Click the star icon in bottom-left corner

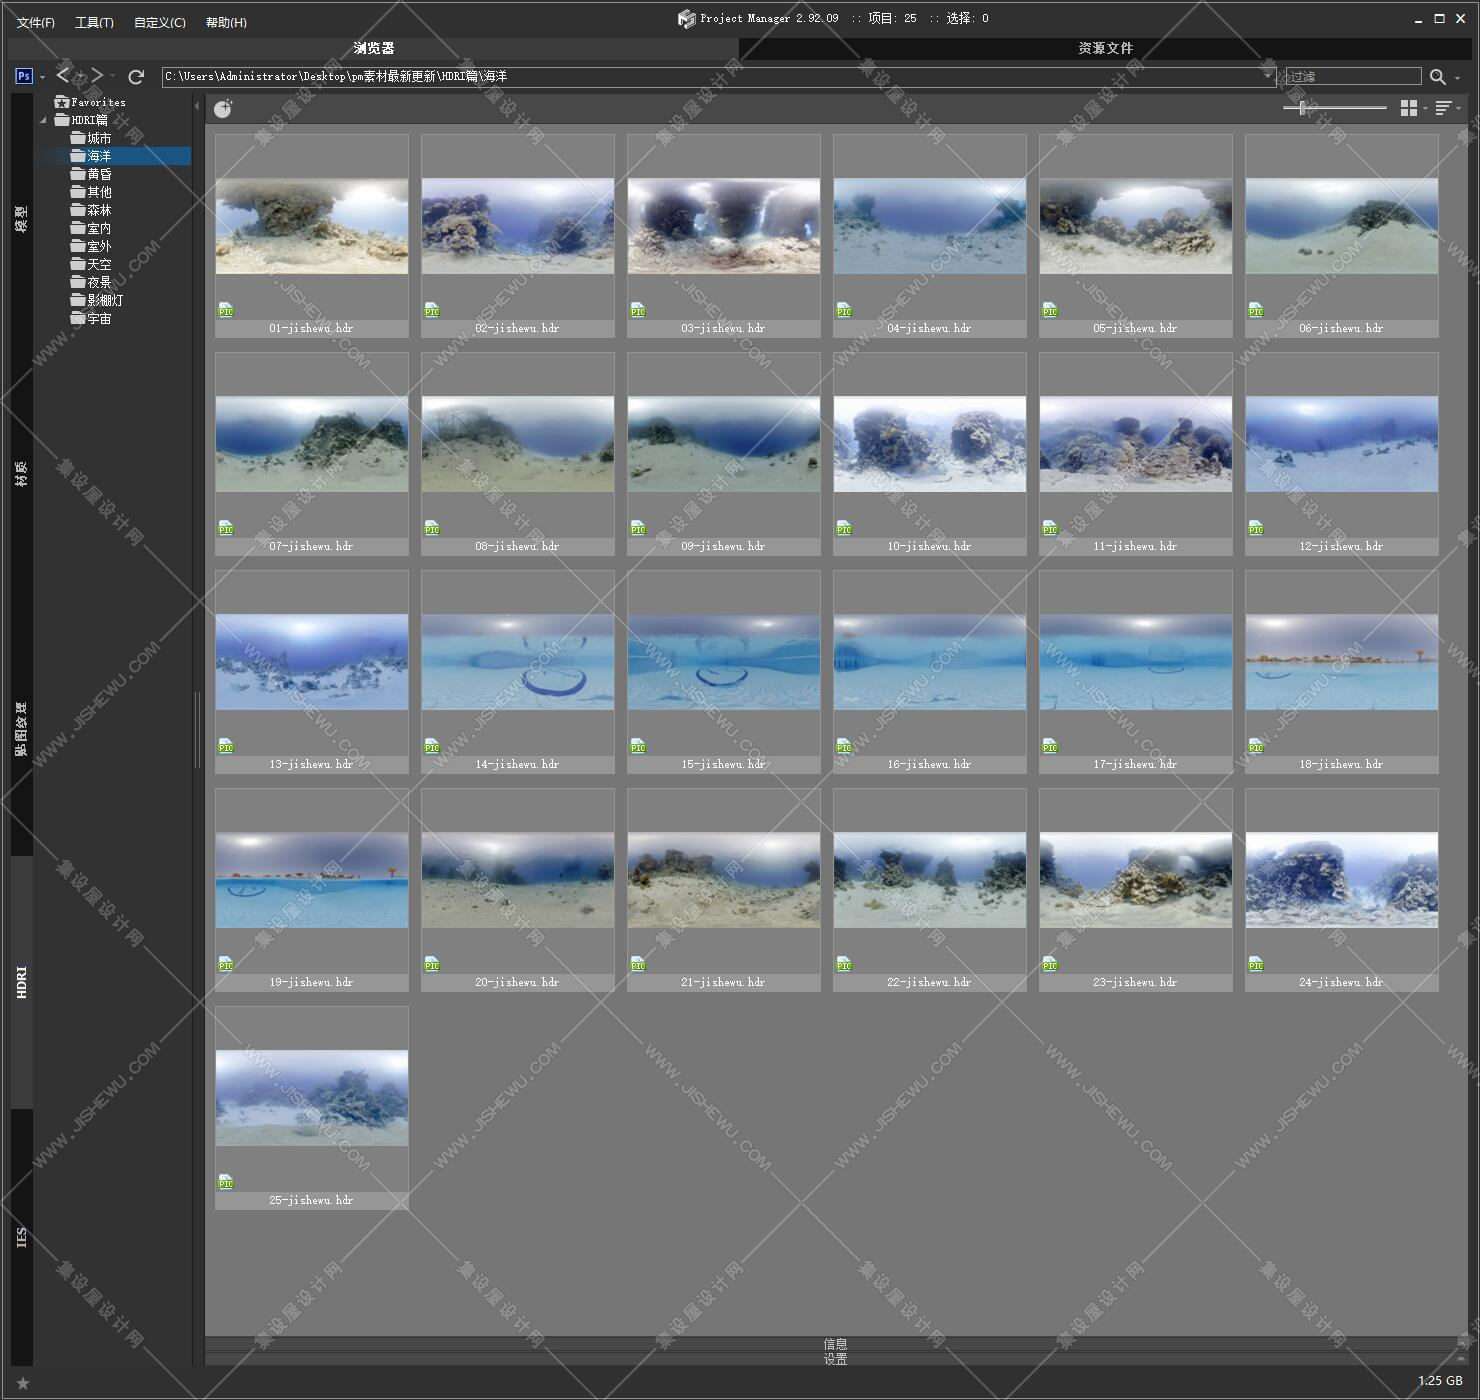(x=23, y=1384)
